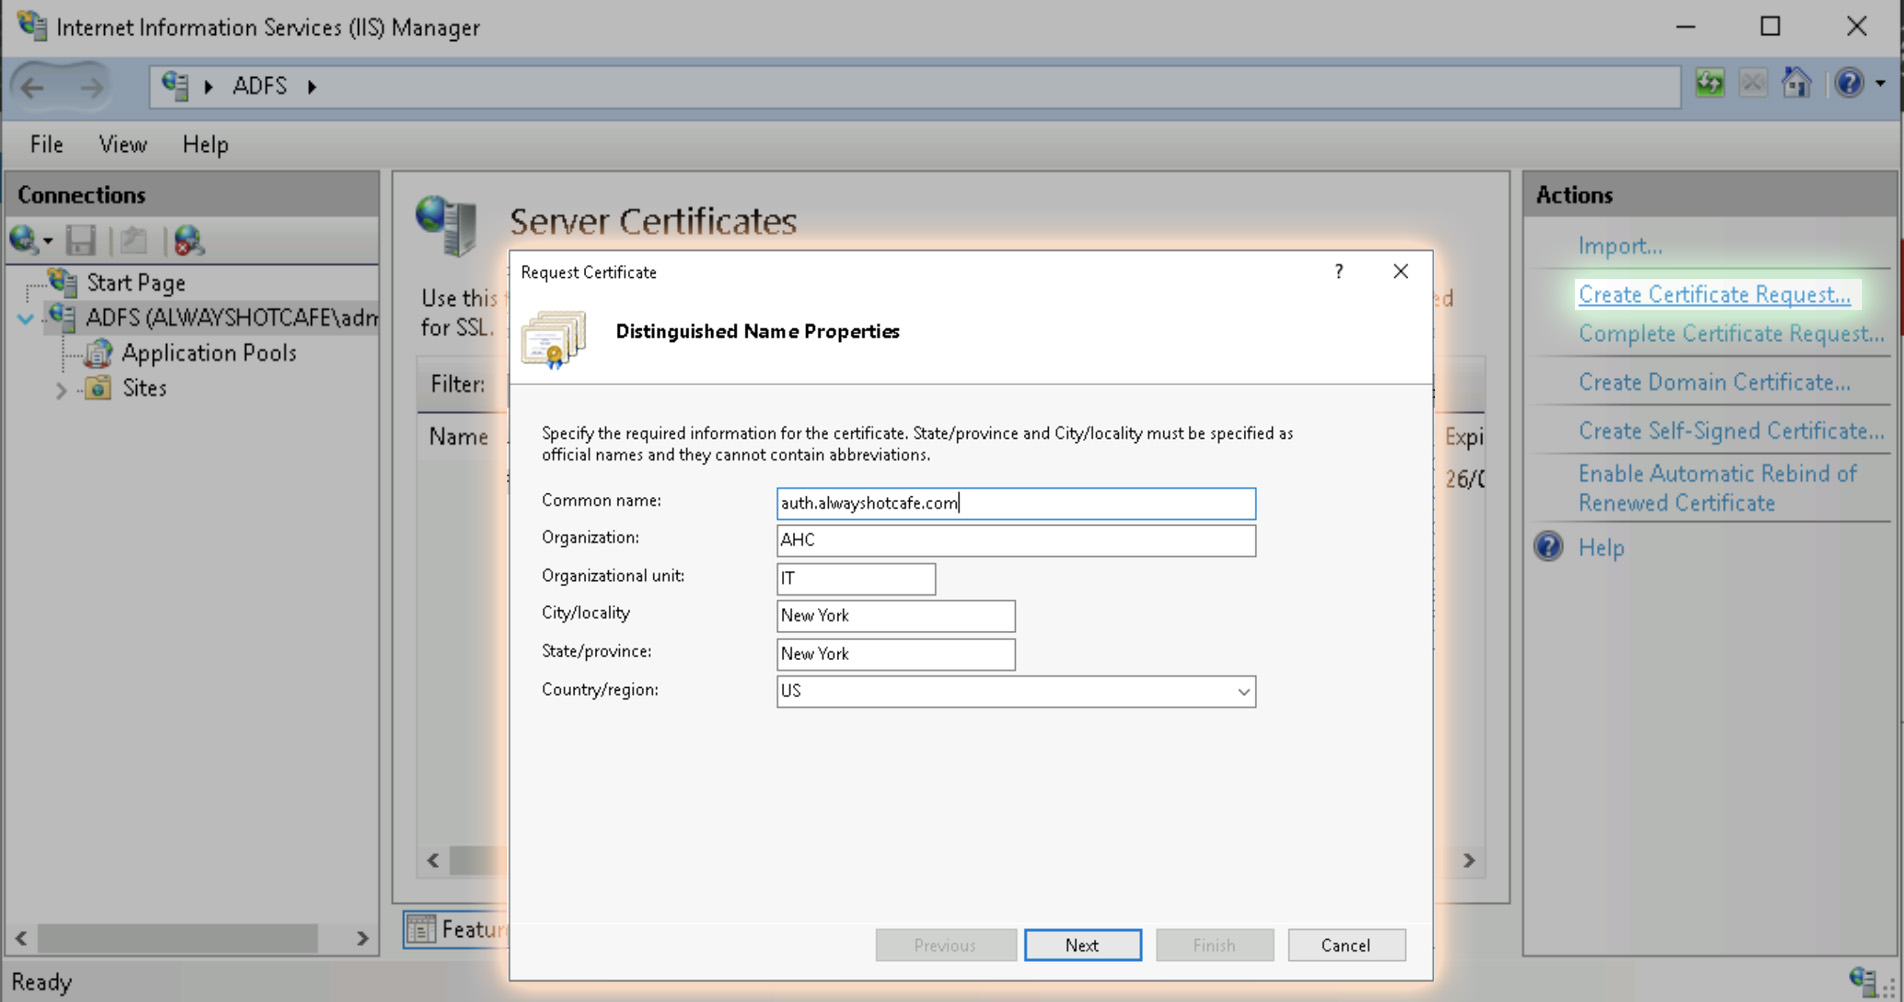Click inside the Common name field
Image resolution: width=1904 pixels, height=1002 pixels.
coord(1014,503)
